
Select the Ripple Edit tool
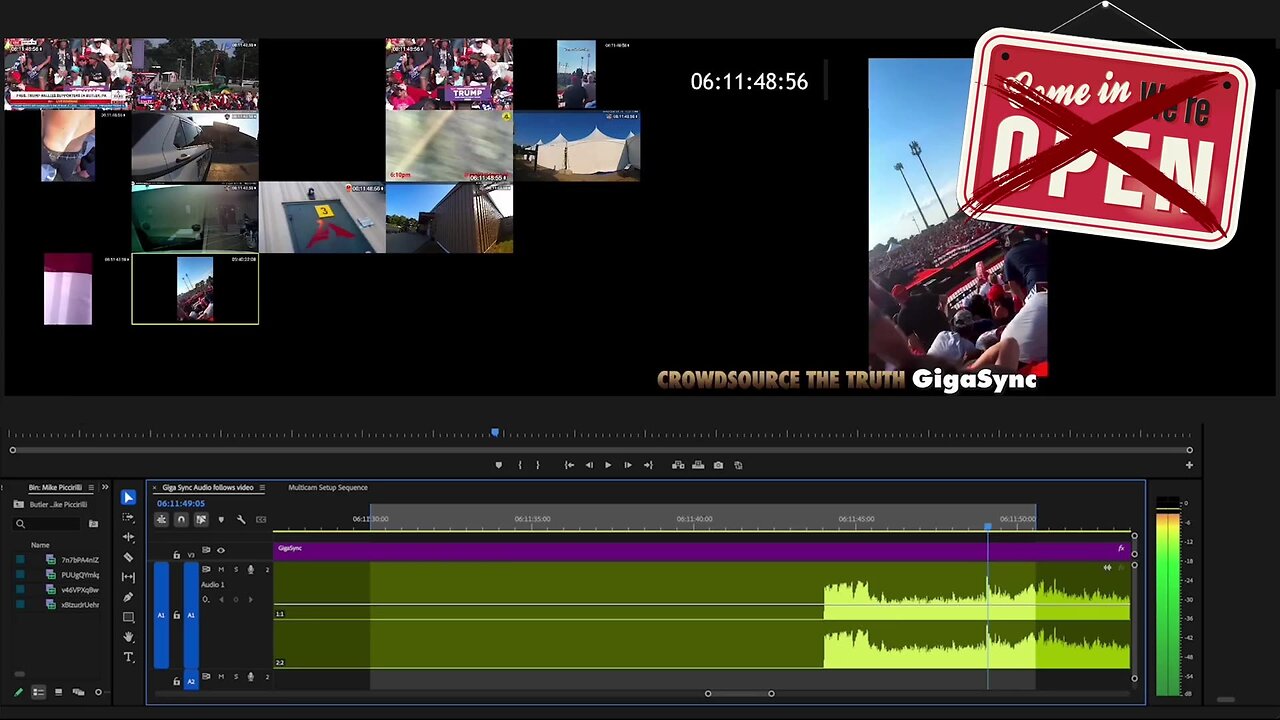coord(128,537)
